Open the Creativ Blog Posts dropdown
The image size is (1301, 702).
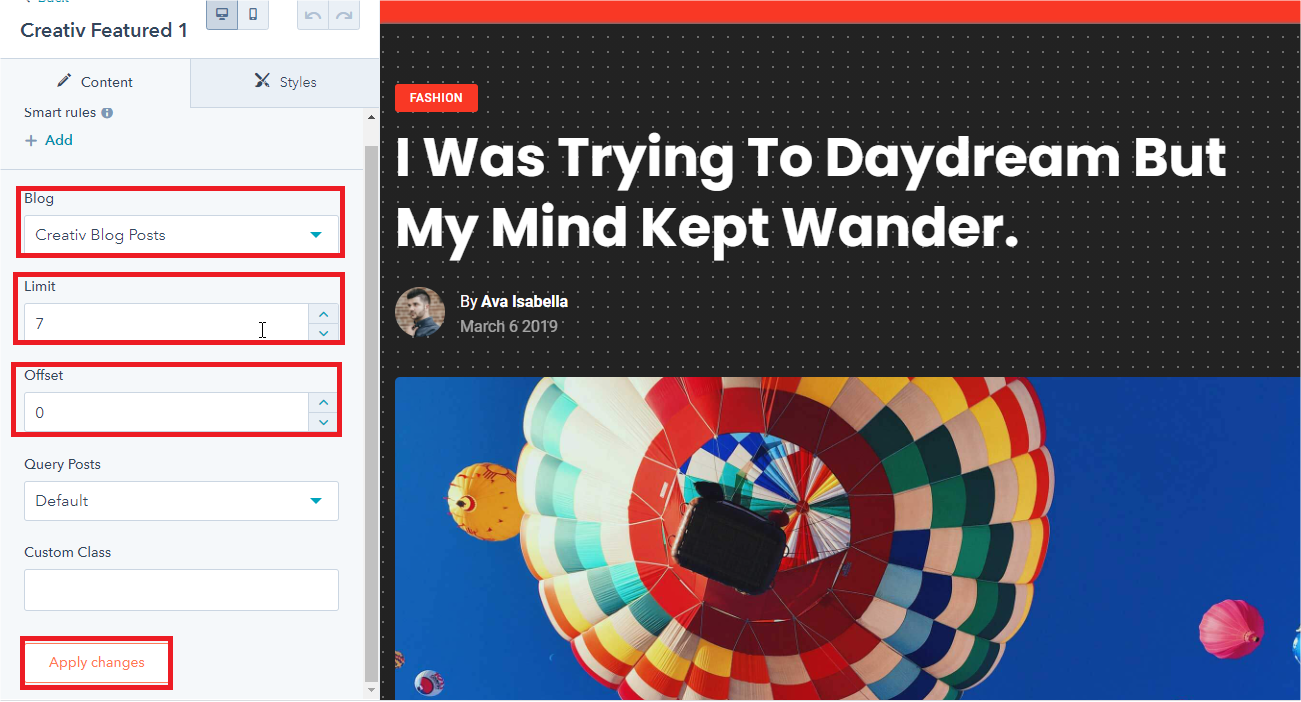pos(181,235)
